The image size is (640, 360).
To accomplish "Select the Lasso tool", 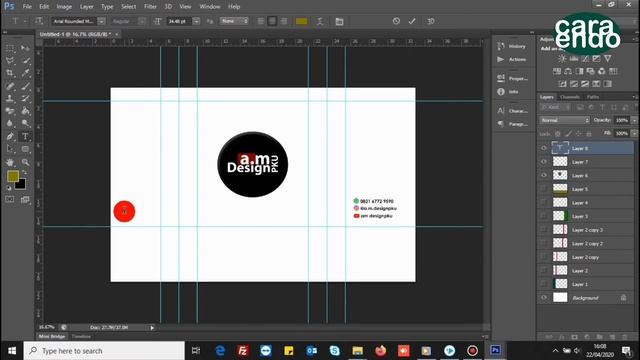I will pyautogui.click(x=10, y=61).
